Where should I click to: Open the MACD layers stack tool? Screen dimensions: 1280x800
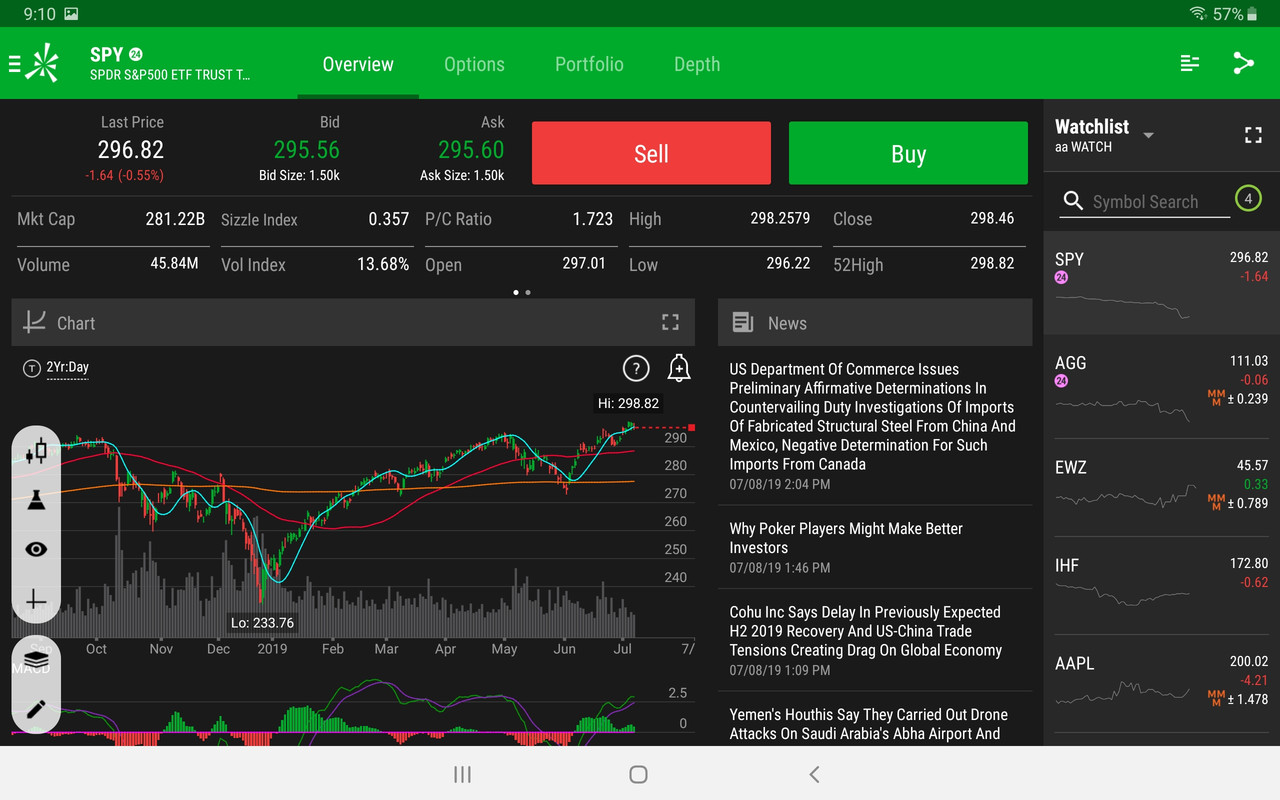[36, 660]
